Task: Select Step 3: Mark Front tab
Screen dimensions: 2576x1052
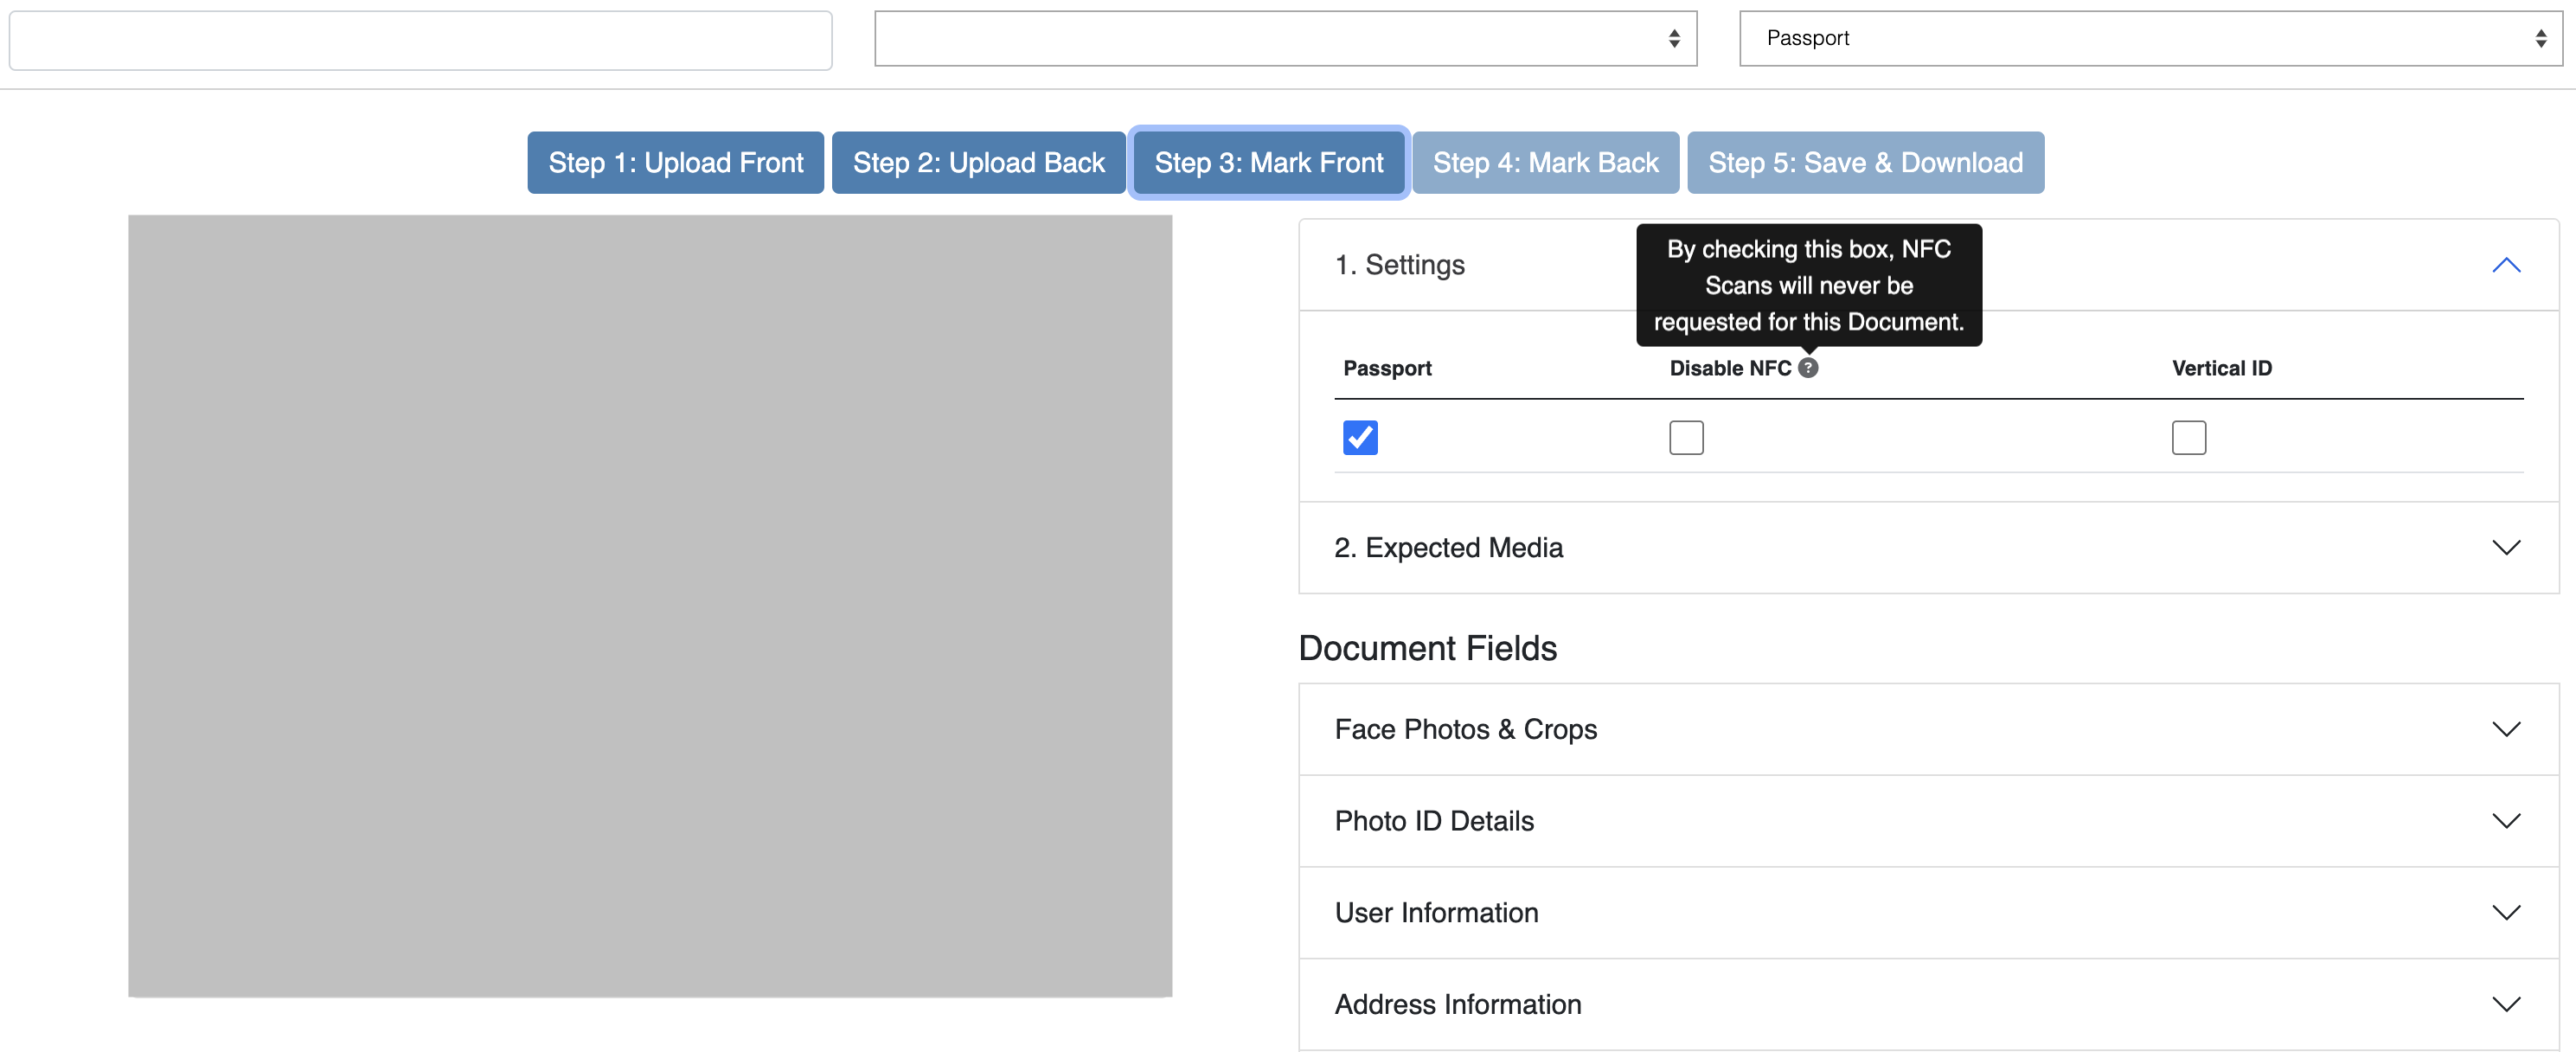Action: (1268, 163)
